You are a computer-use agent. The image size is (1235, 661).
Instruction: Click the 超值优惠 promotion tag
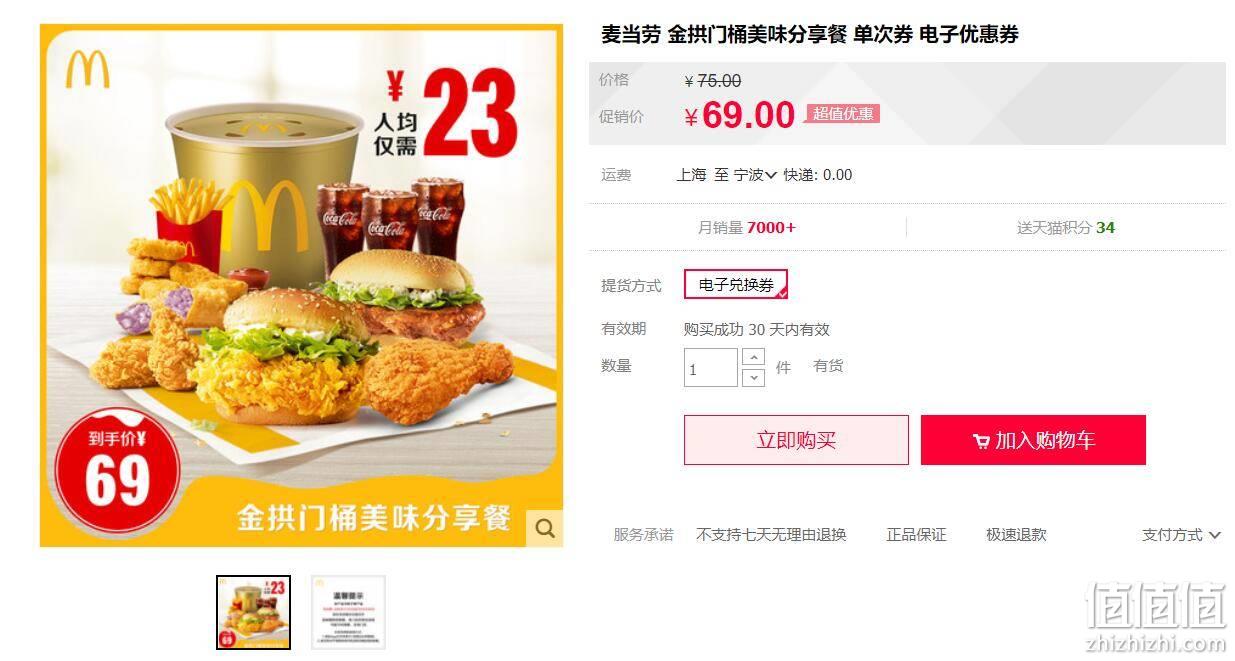843,114
